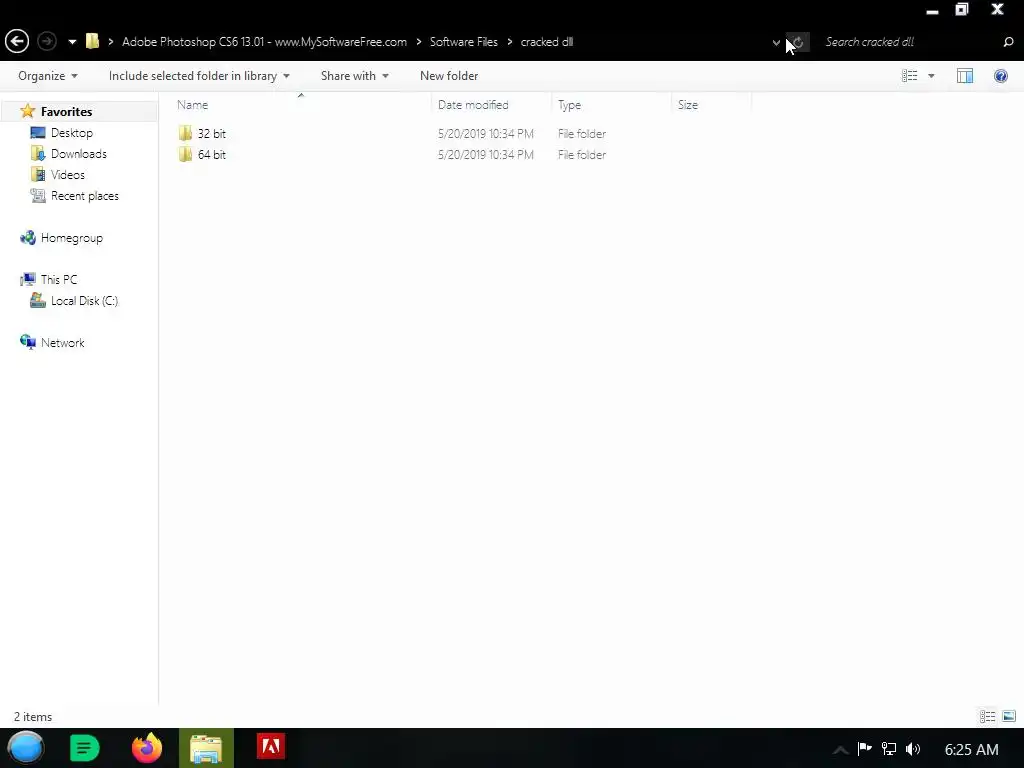Open the Adobe app on taskbar

(270, 747)
